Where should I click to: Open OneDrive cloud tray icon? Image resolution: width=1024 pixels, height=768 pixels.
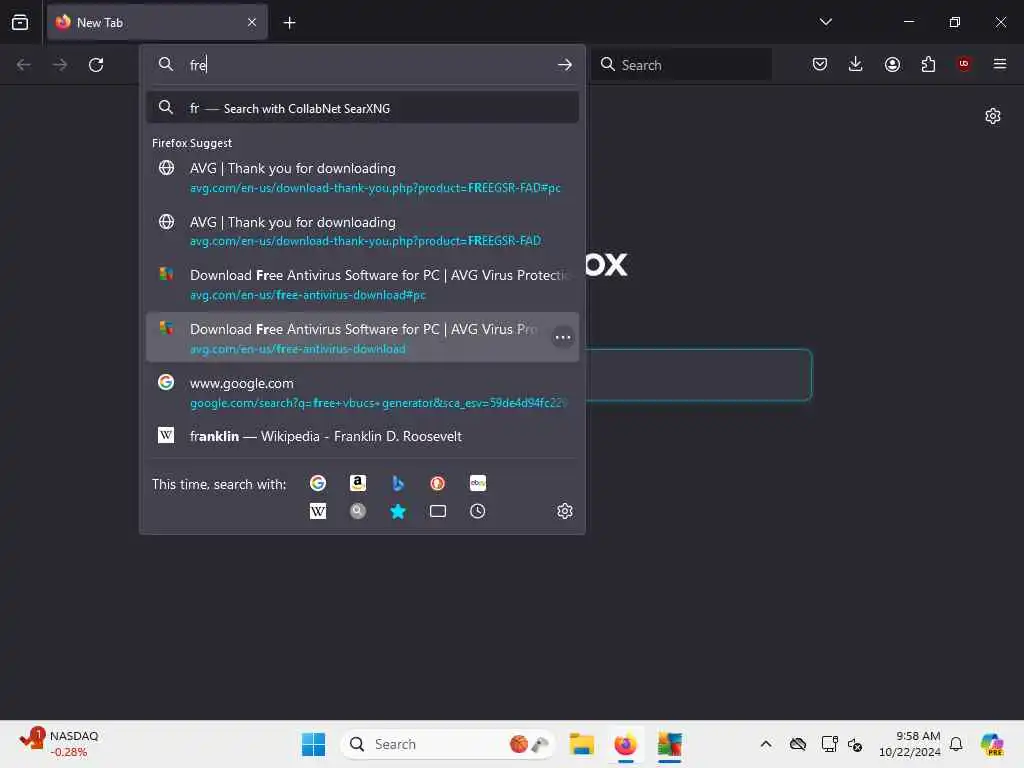pos(797,744)
